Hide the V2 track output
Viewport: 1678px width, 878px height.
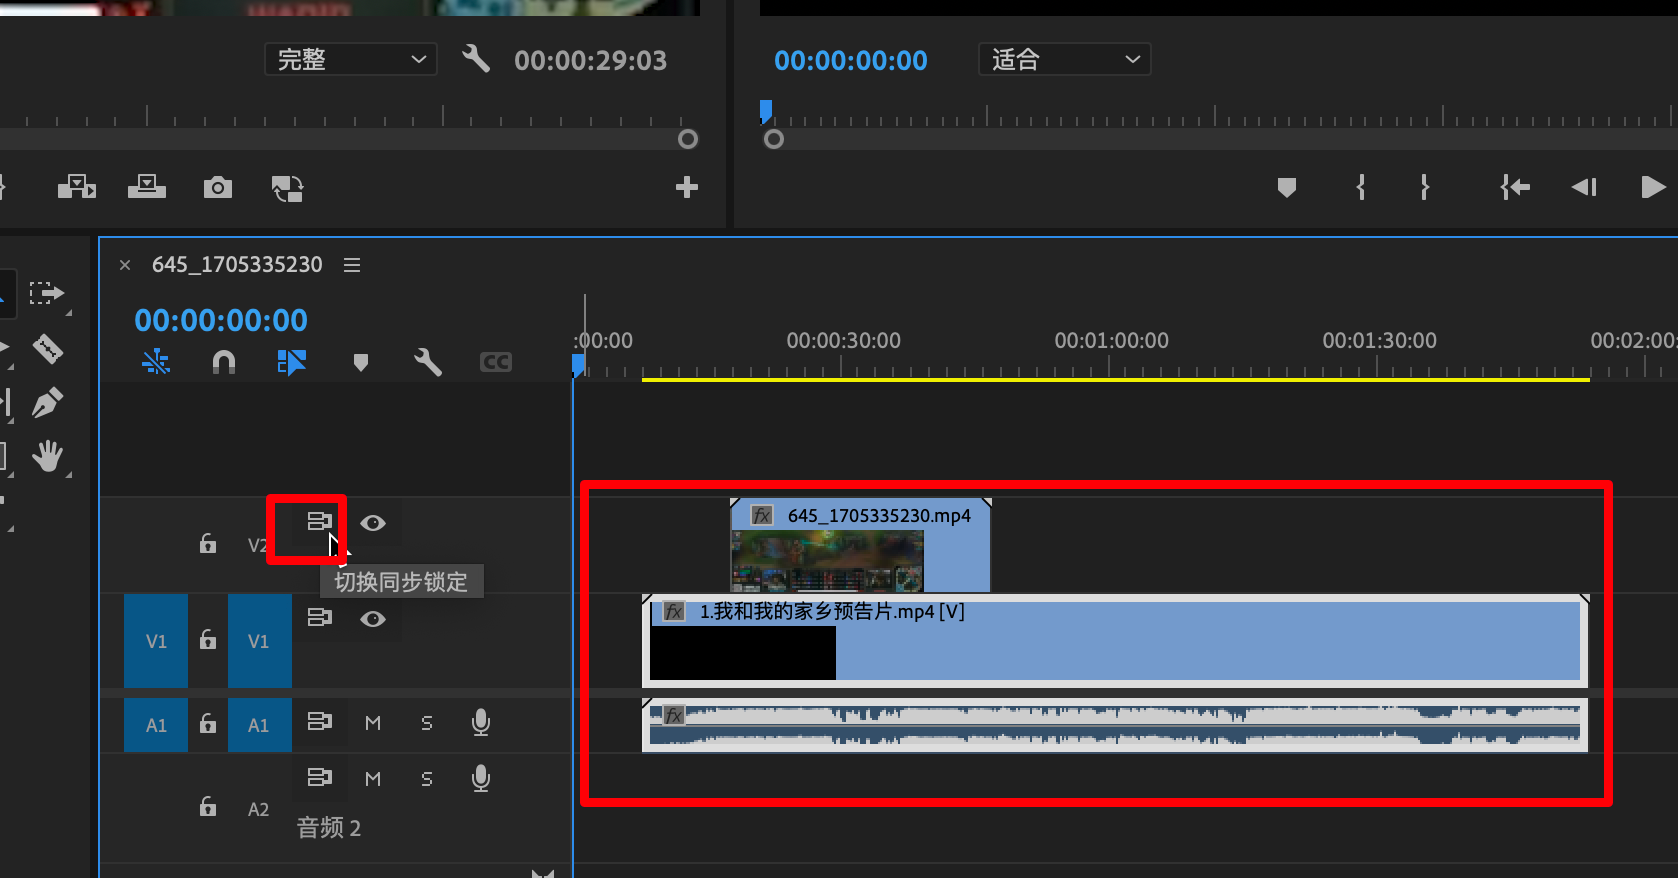click(x=373, y=523)
